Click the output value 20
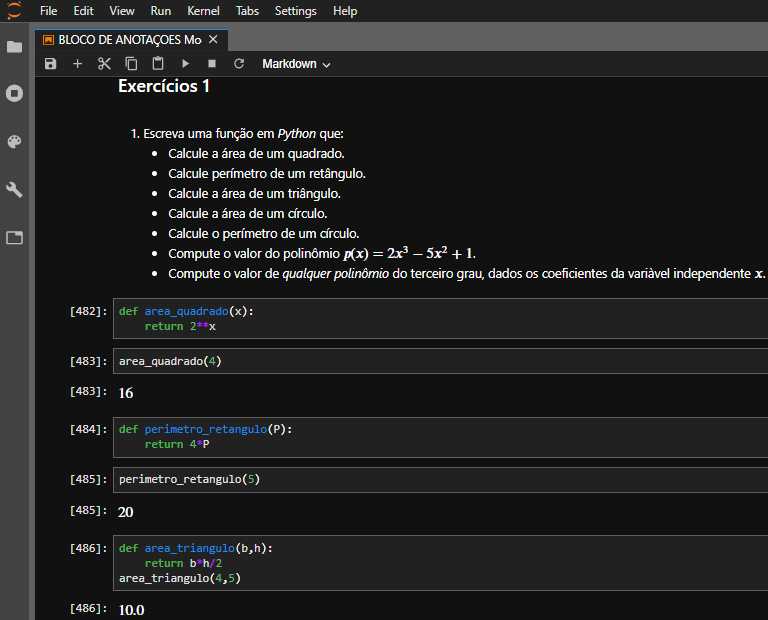 point(125,512)
